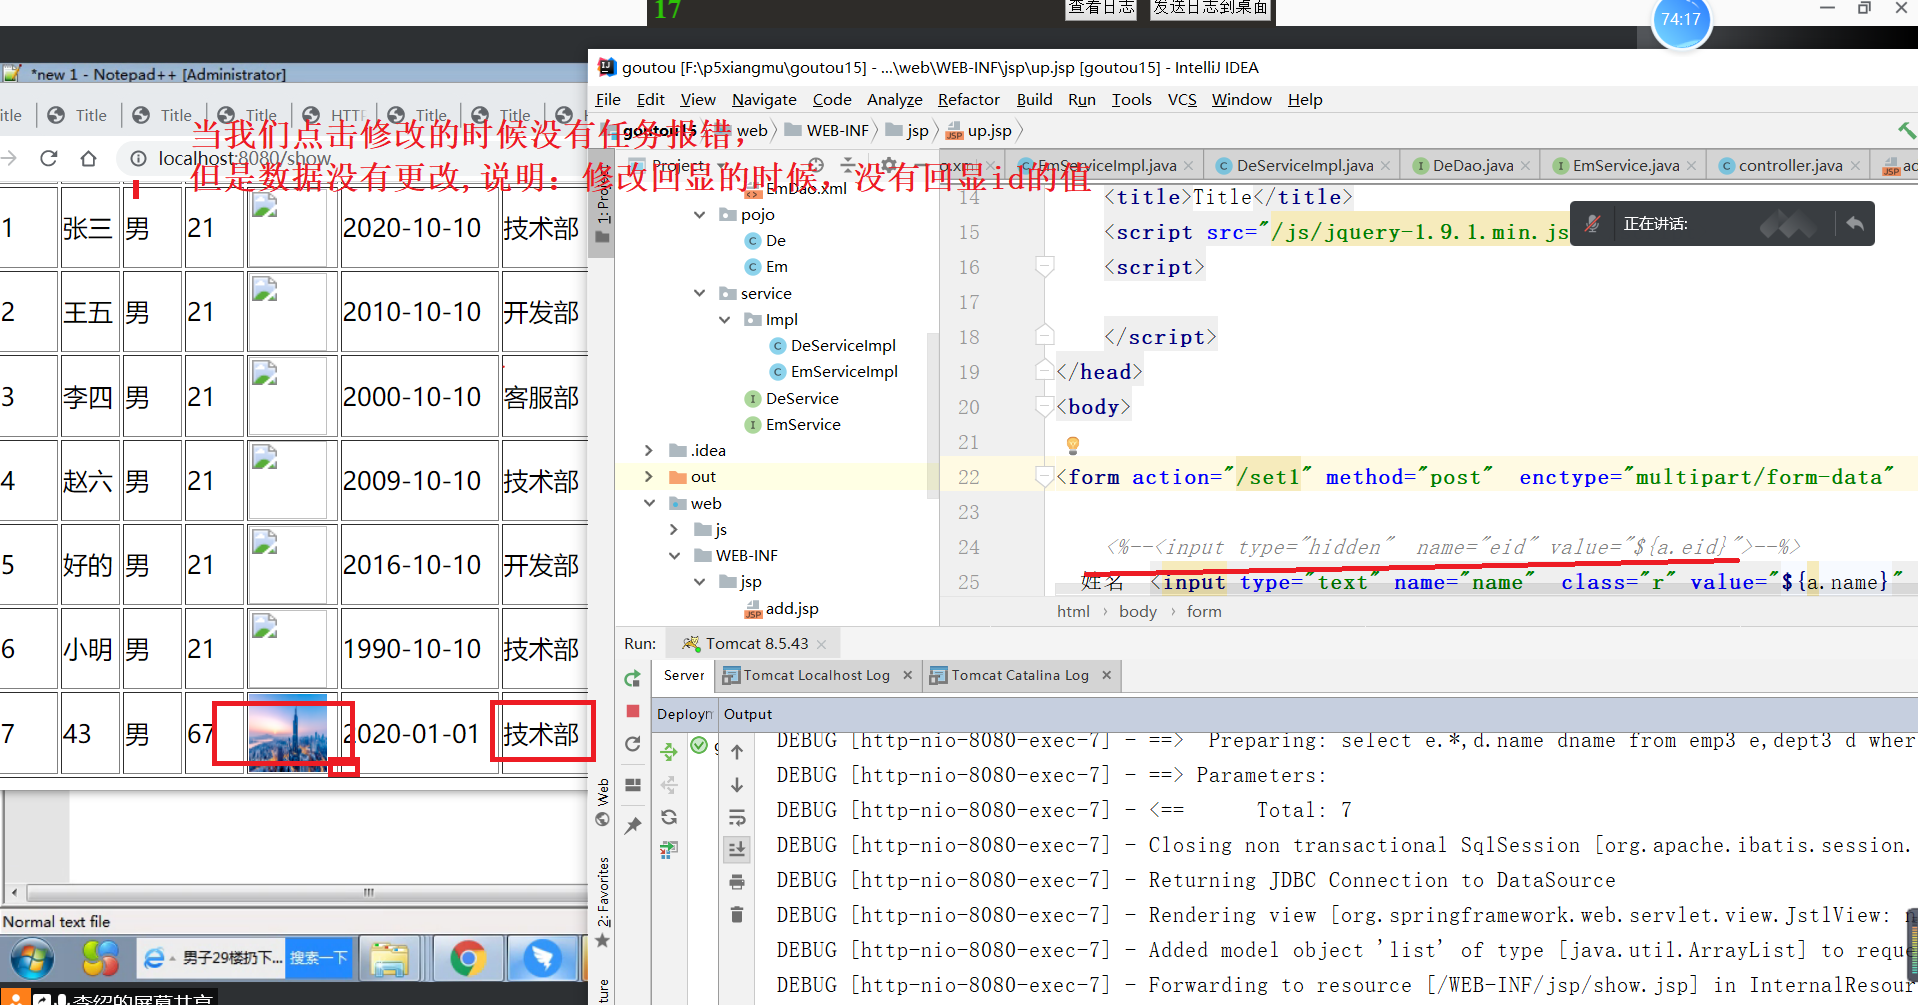Toggle scroll-to-end in console output
1918x1005 pixels.
click(737, 849)
